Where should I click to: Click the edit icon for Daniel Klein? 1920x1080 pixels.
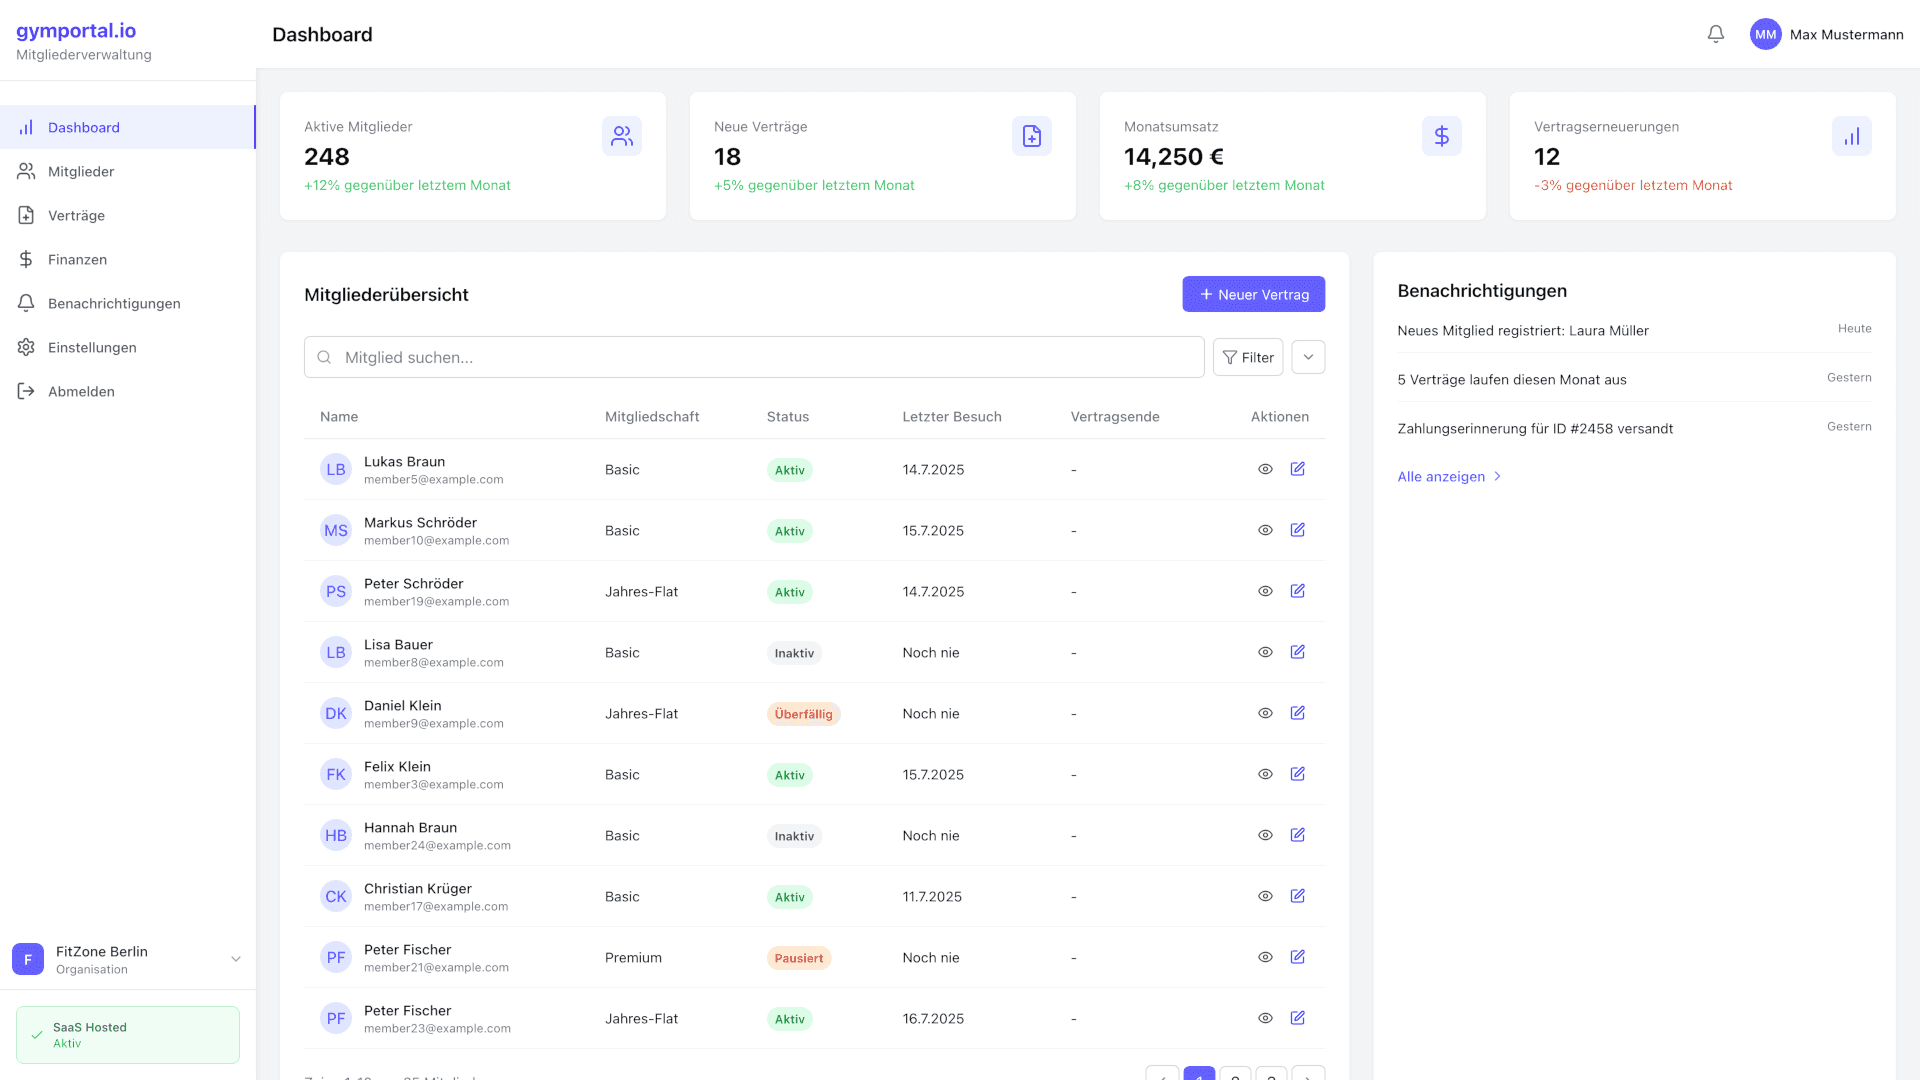click(x=1298, y=713)
